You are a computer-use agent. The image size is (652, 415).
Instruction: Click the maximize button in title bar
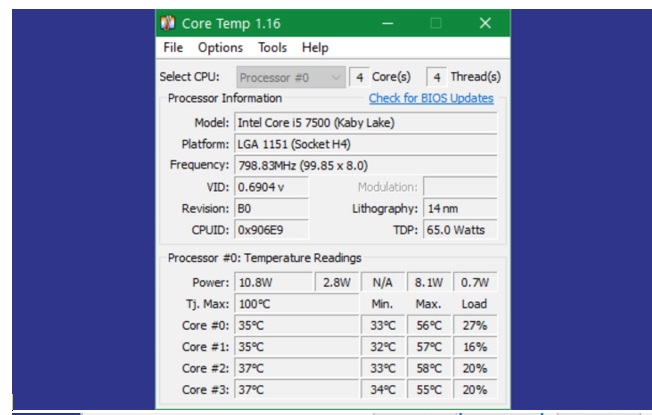tap(436, 23)
